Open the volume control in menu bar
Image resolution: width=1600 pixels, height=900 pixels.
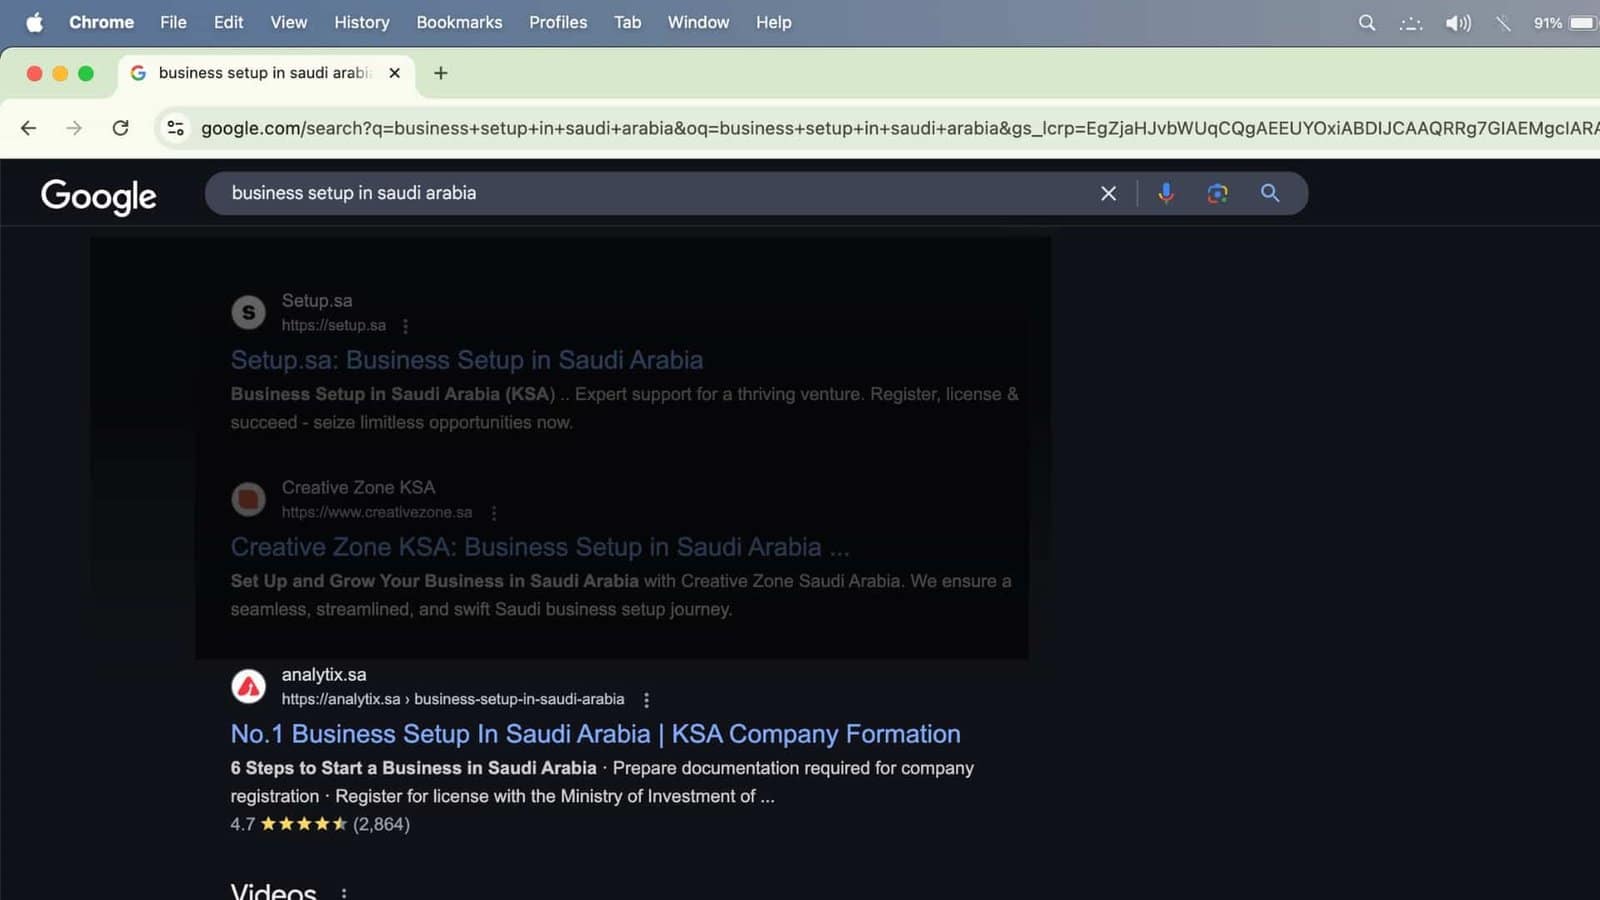tap(1457, 22)
